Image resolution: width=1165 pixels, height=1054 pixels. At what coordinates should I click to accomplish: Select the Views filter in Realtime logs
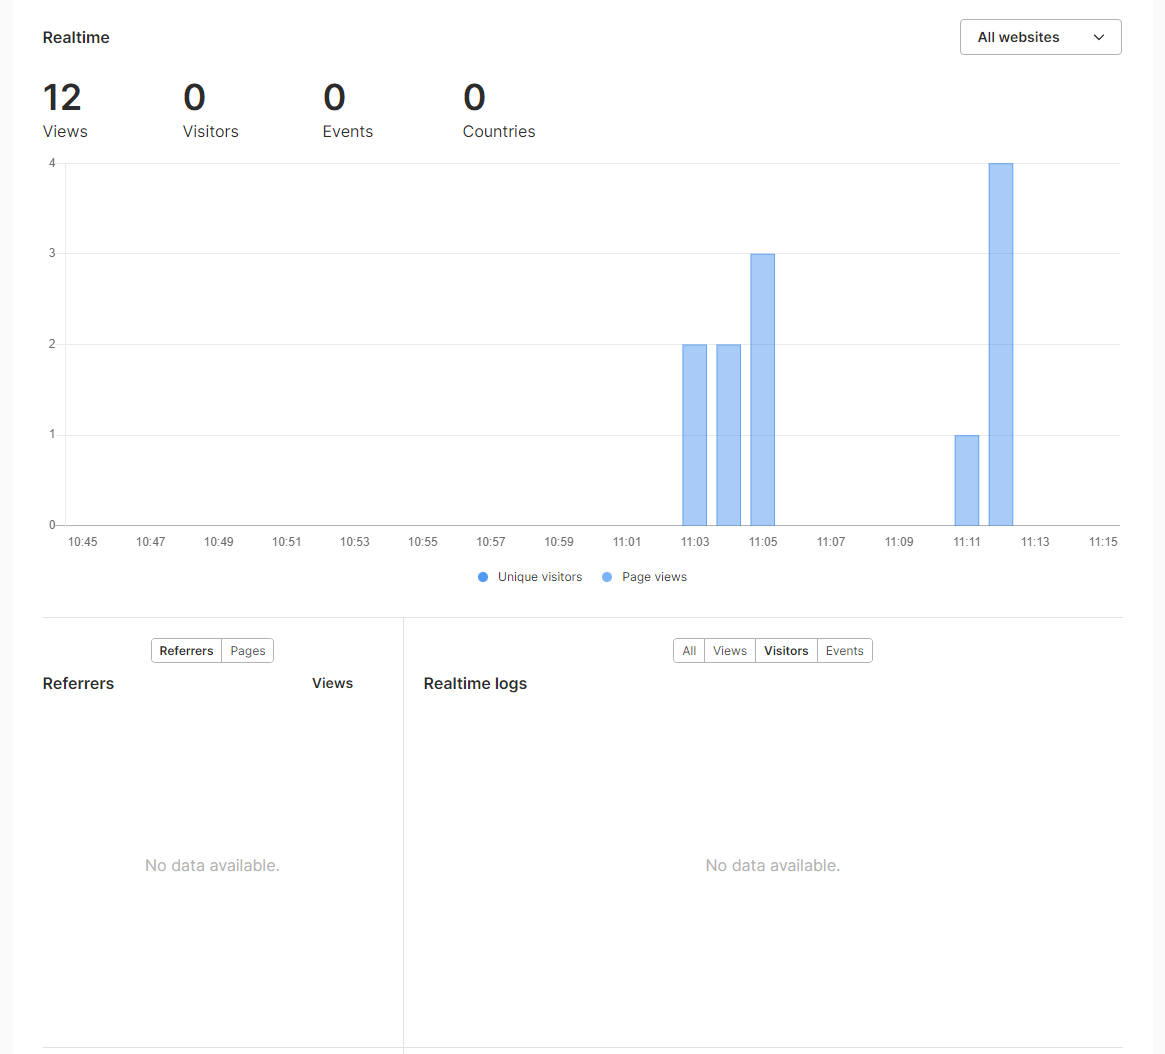point(730,651)
